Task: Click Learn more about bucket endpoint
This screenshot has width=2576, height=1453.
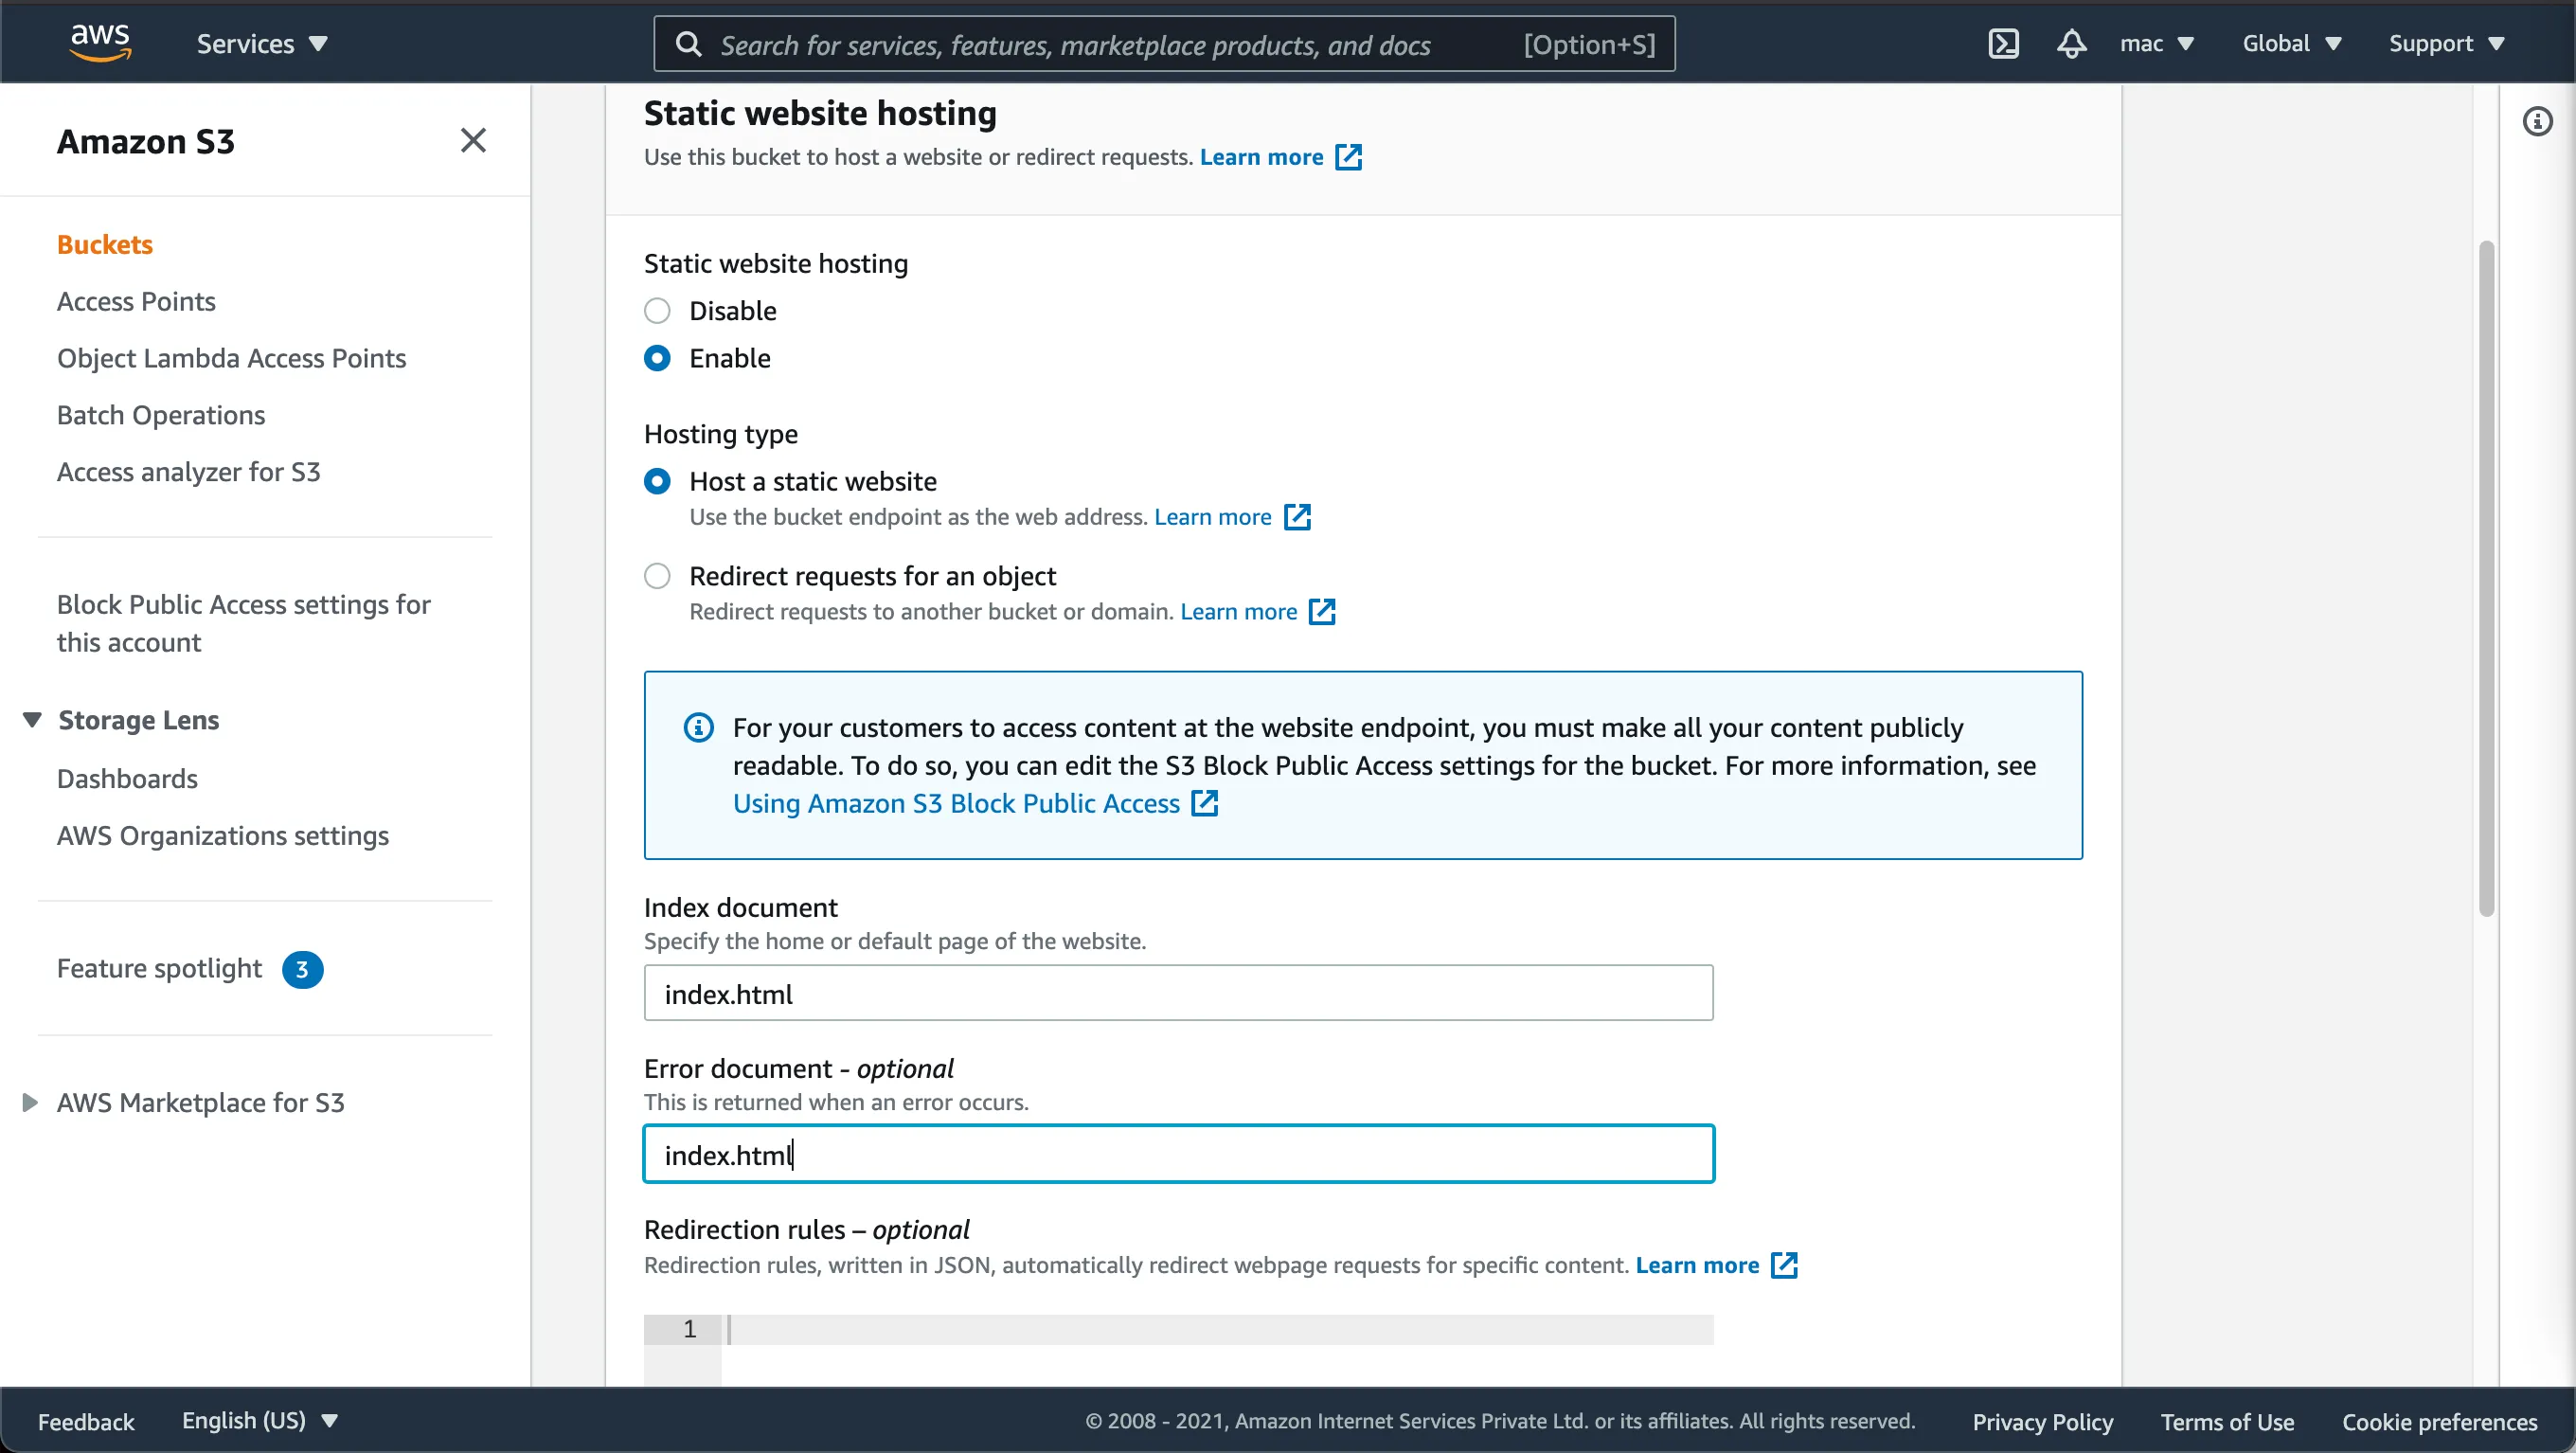Action: (x=1212, y=517)
